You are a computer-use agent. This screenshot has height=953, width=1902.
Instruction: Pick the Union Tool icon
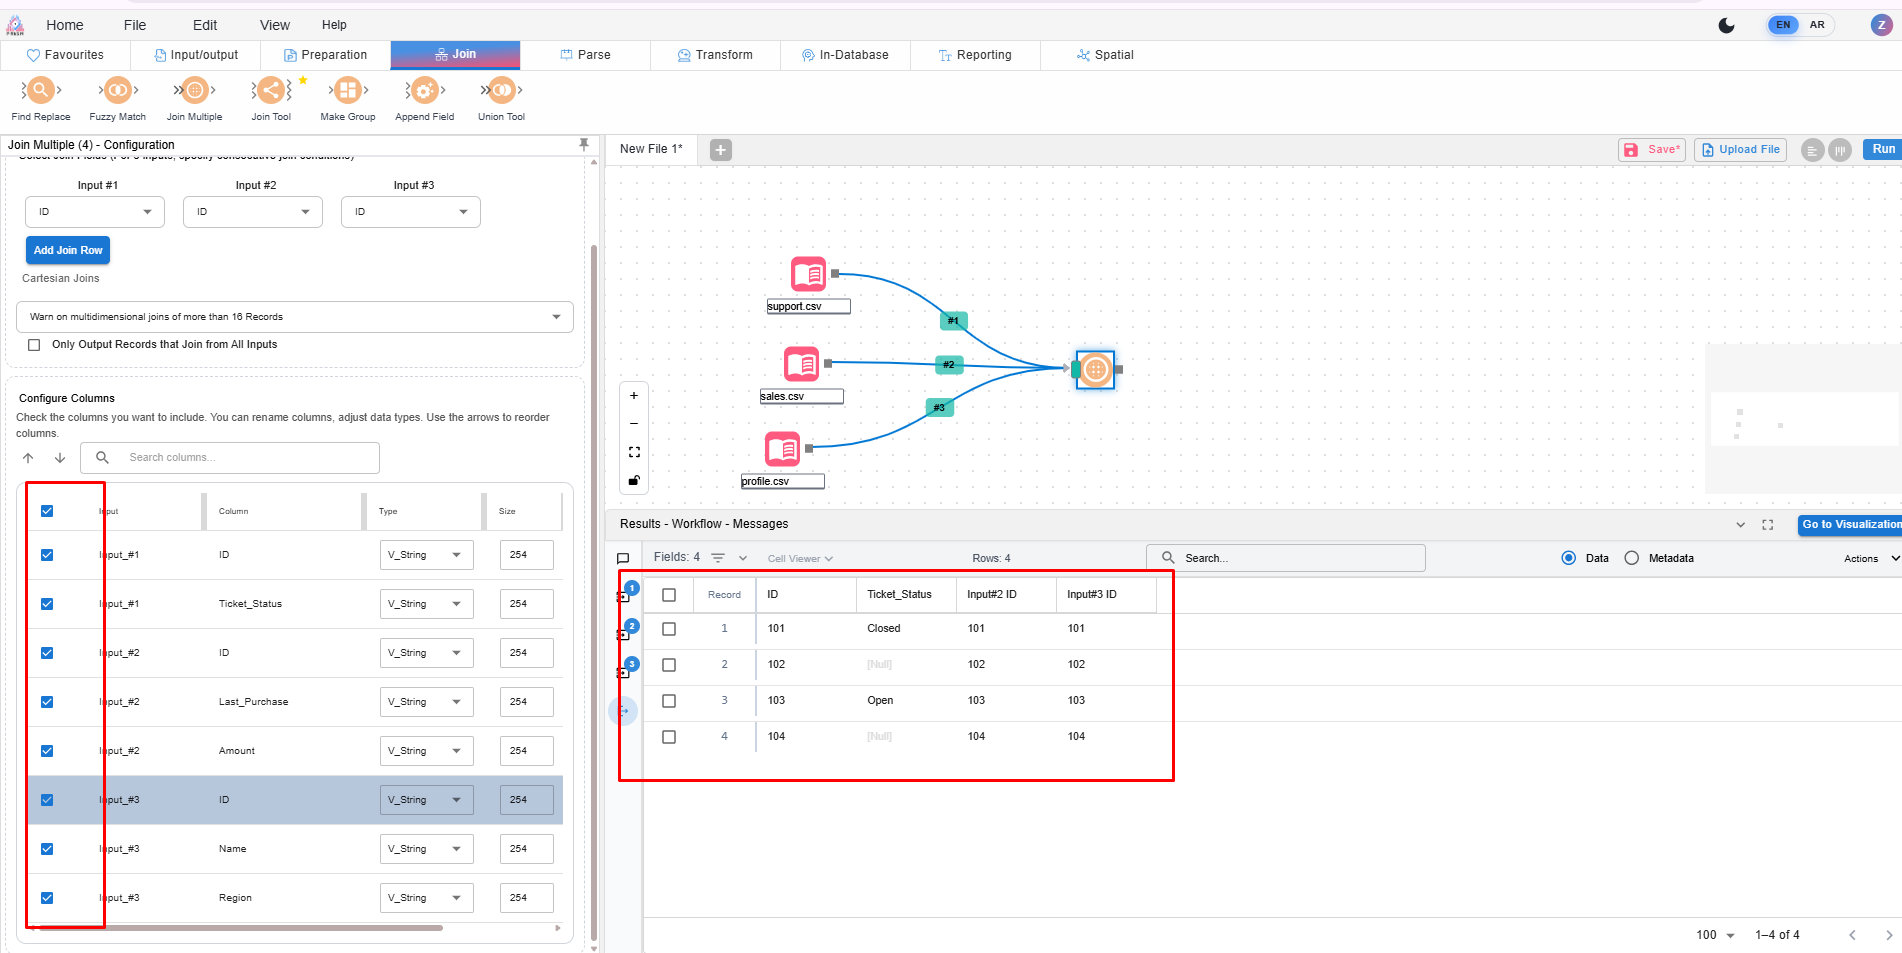tap(501, 91)
